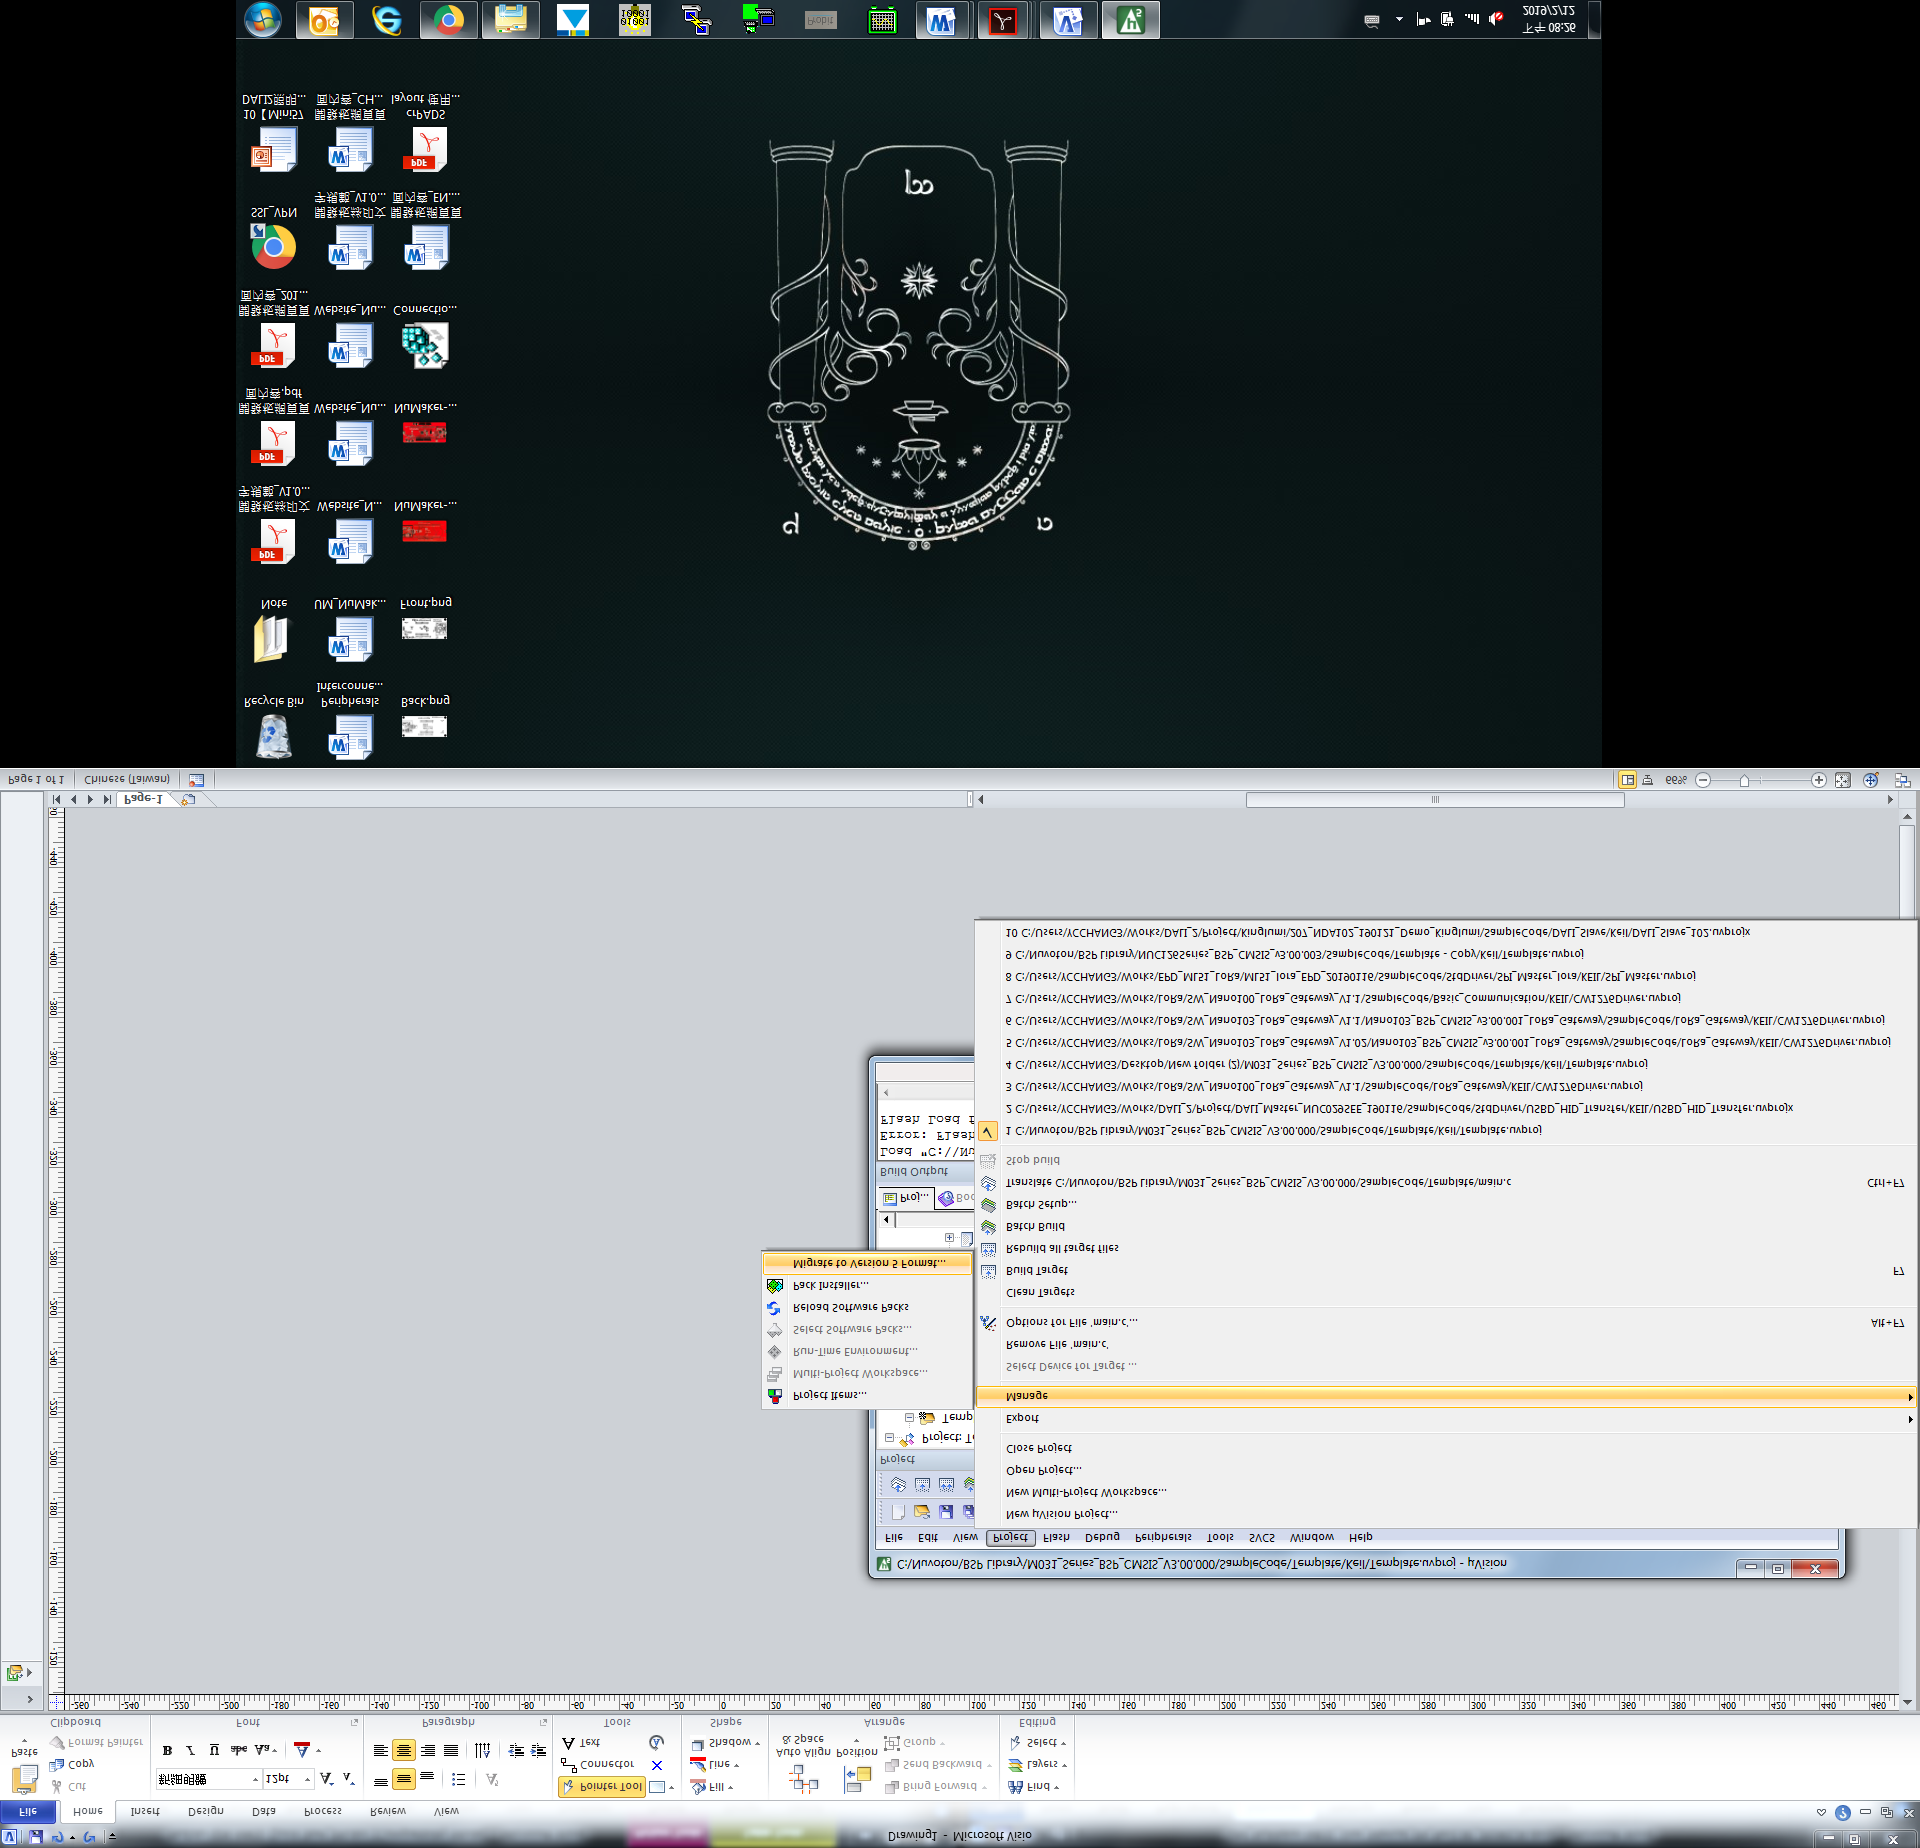This screenshot has width=1920, height=1848.
Task: Click the Reload Software Packs icon
Action: pos(775,1308)
